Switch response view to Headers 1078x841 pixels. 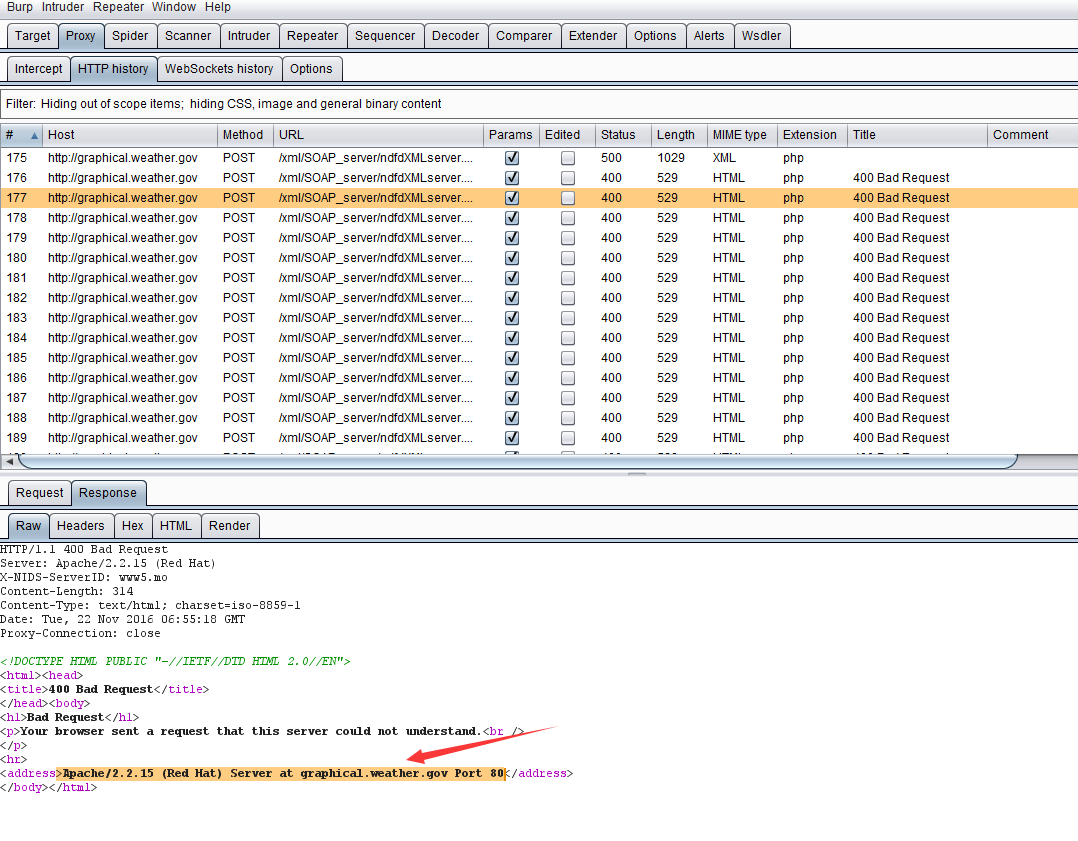[80, 526]
